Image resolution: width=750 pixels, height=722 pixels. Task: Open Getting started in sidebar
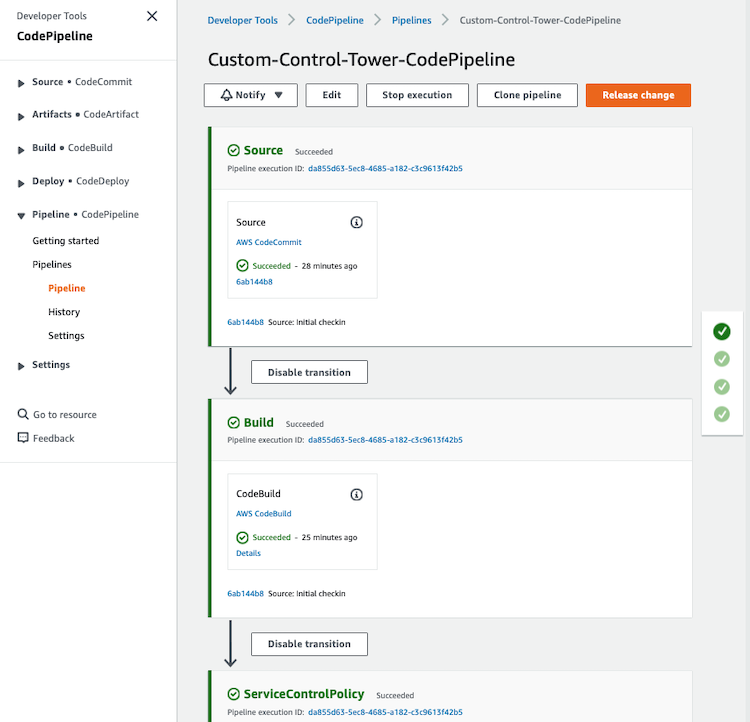(66, 241)
